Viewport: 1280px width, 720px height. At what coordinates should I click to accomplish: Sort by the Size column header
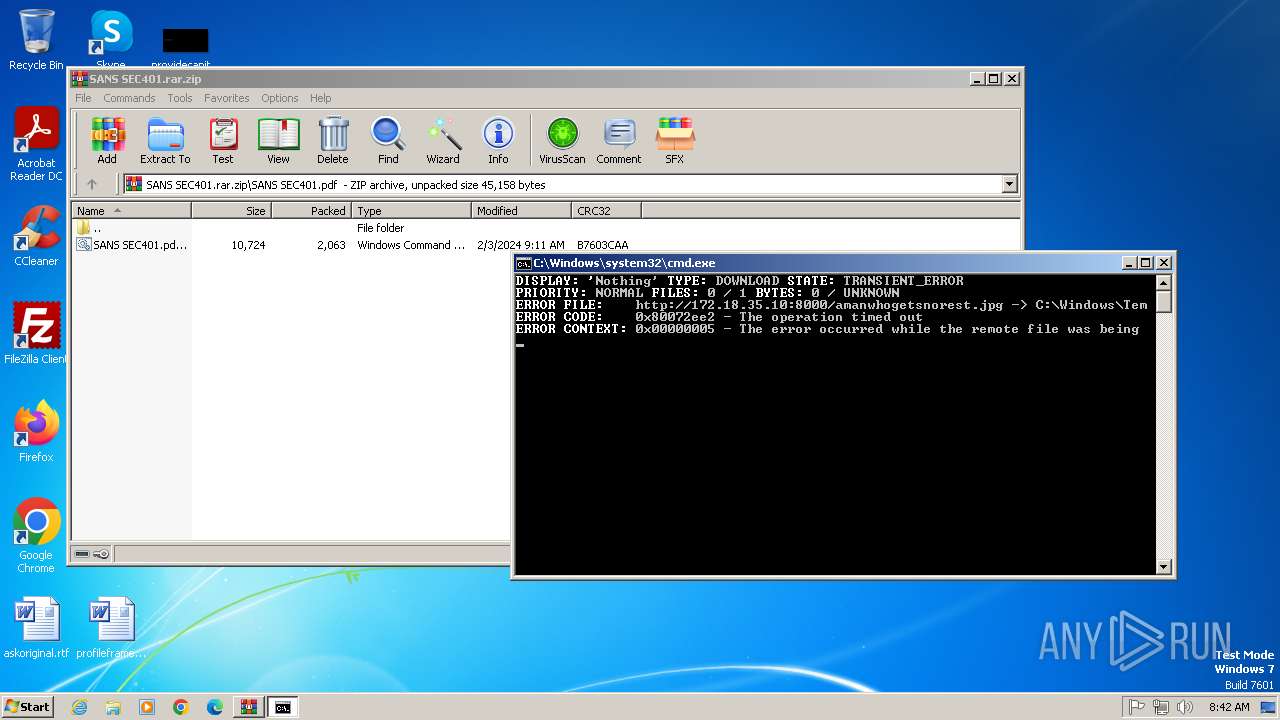pyautogui.click(x=232, y=211)
